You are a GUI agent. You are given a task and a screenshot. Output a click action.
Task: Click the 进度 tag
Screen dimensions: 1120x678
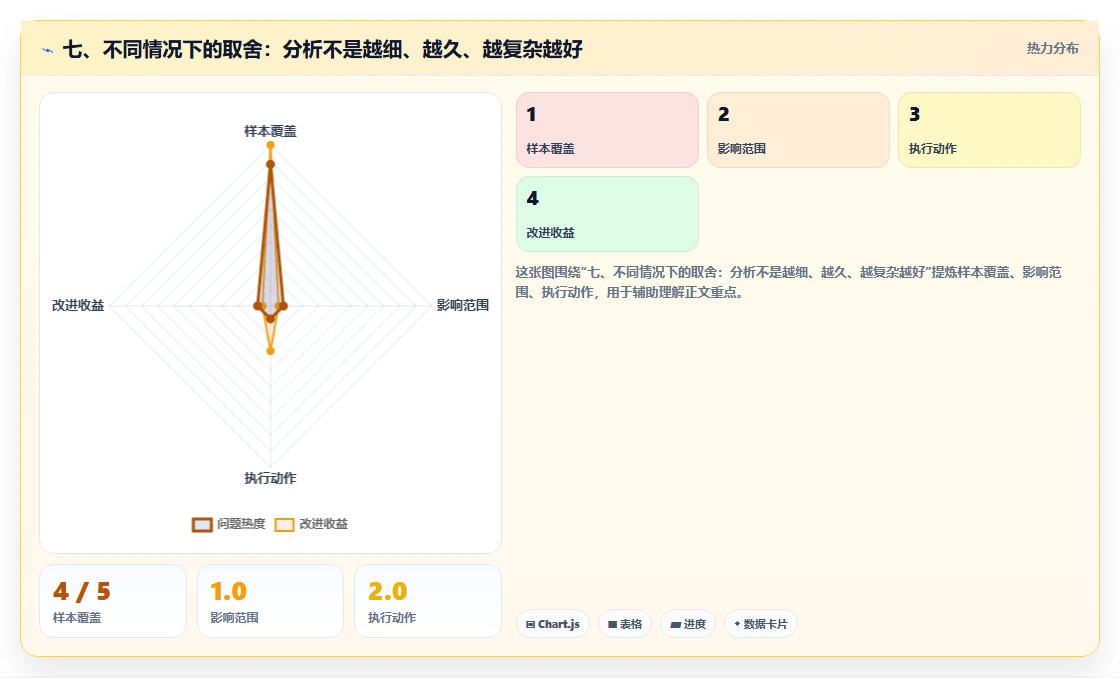(x=688, y=624)
